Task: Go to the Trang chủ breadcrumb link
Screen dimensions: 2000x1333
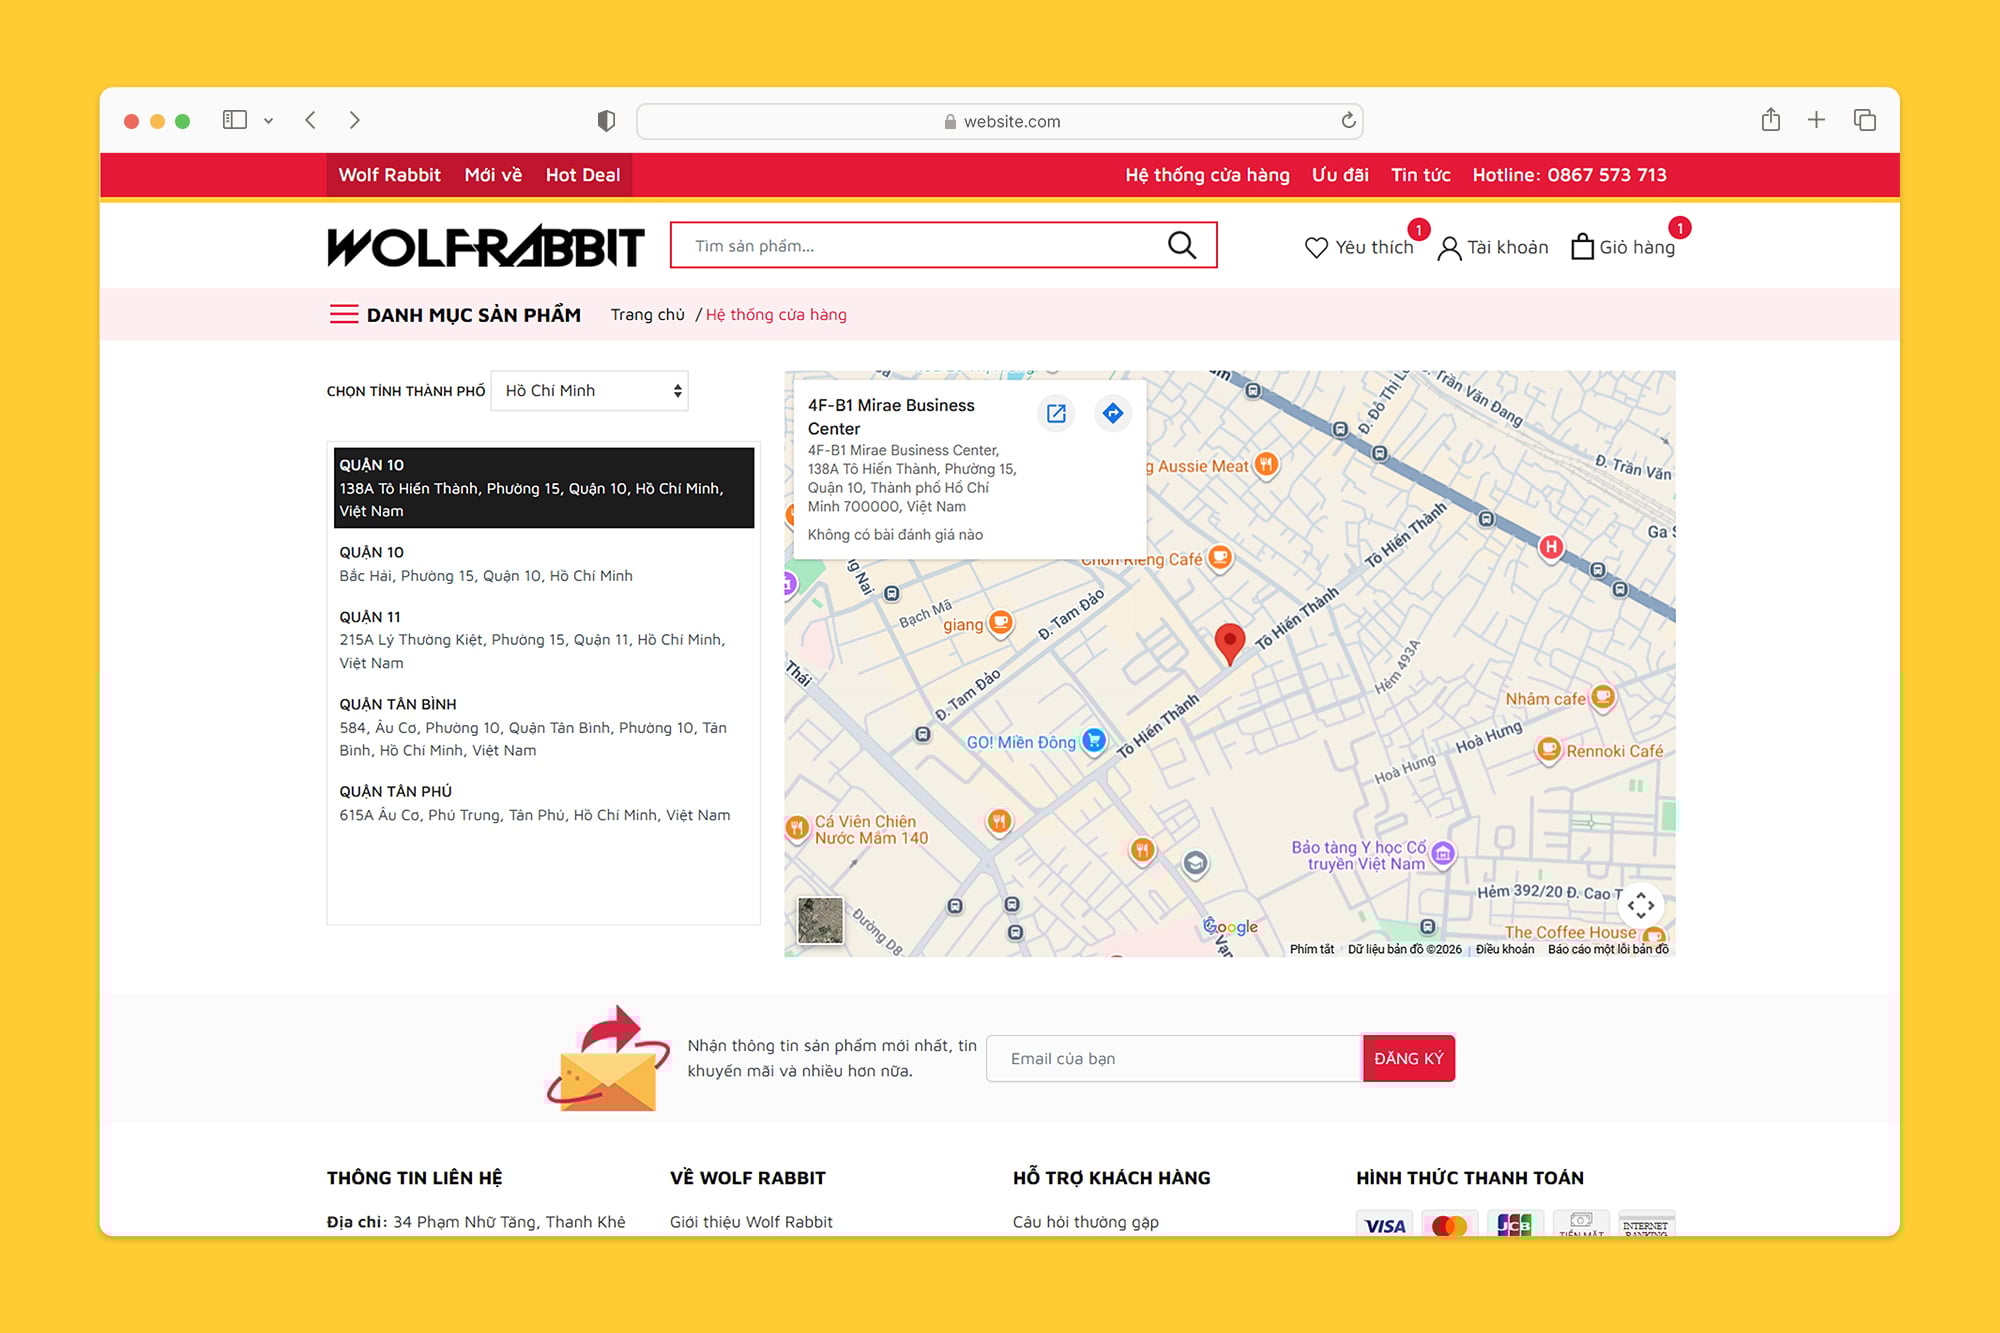Action: tap(647, 314)
